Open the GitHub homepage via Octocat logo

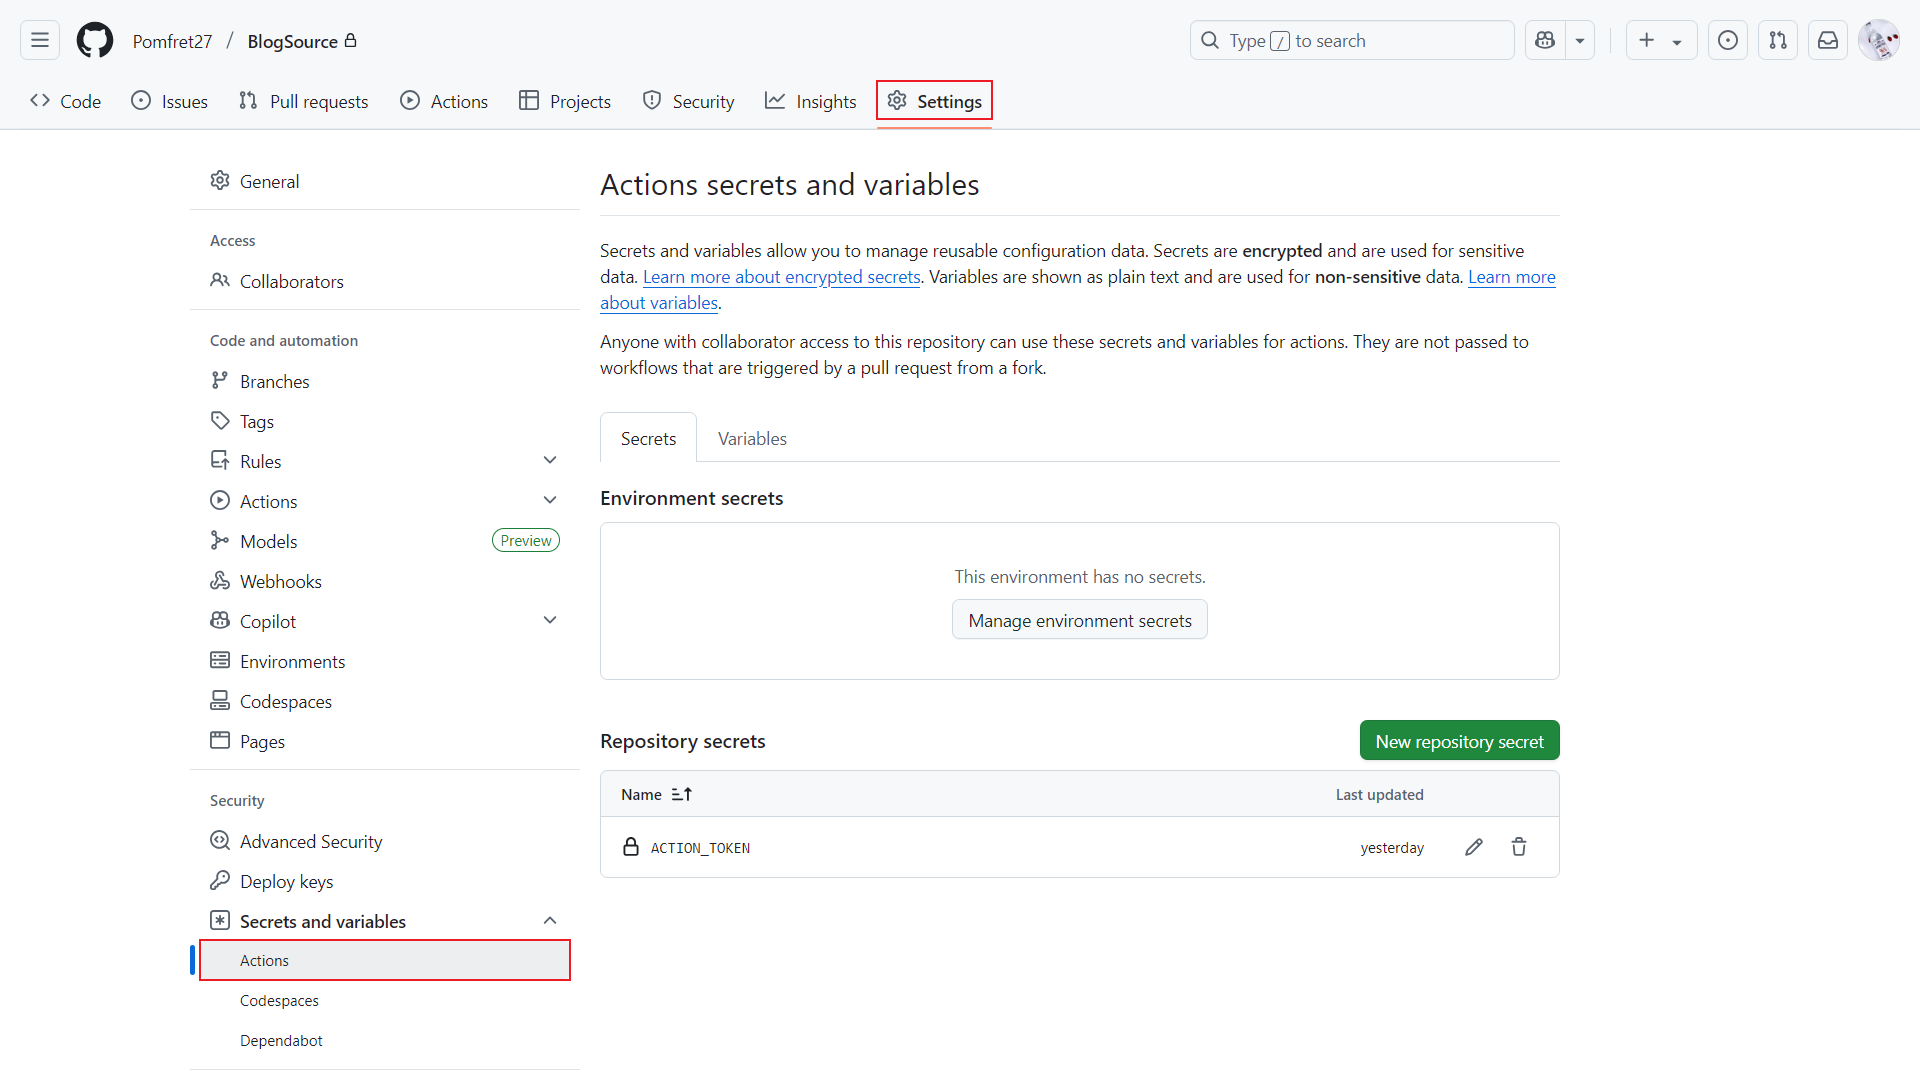pos(95,41)
